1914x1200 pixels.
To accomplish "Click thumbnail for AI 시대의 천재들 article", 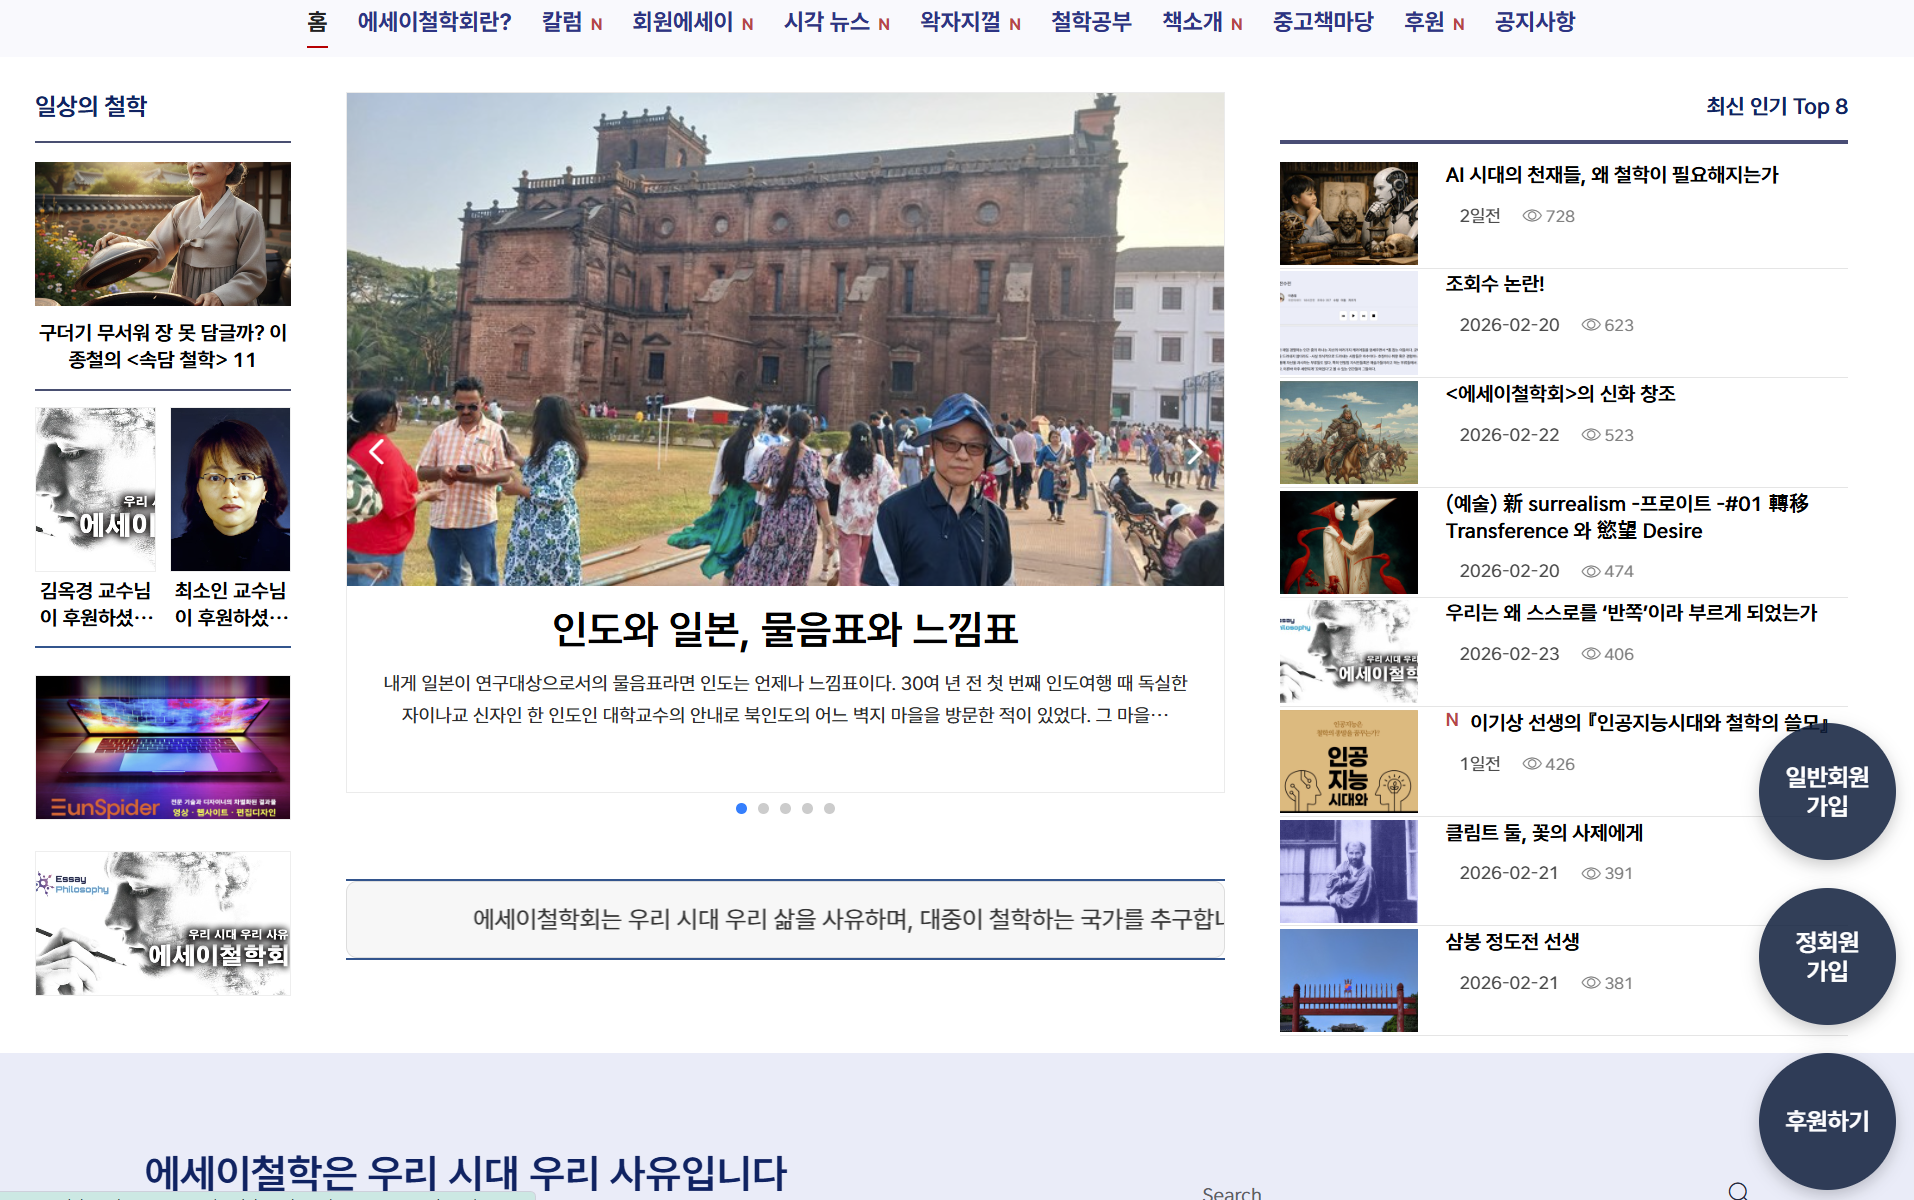I will (1349, 213).
